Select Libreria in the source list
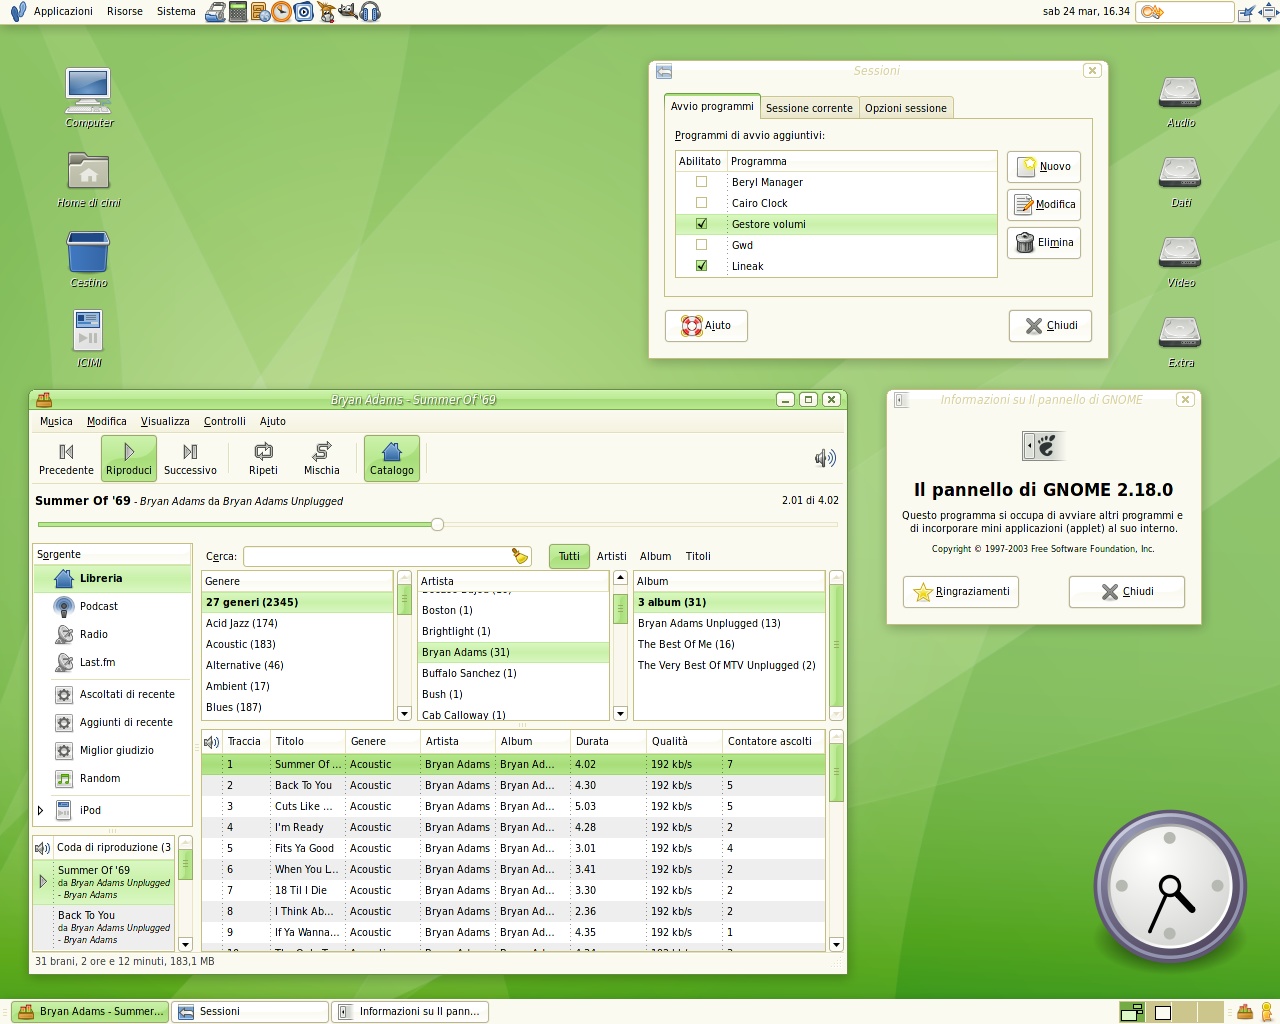The height and width of the screenshot is (1024, 1280). 112,578
